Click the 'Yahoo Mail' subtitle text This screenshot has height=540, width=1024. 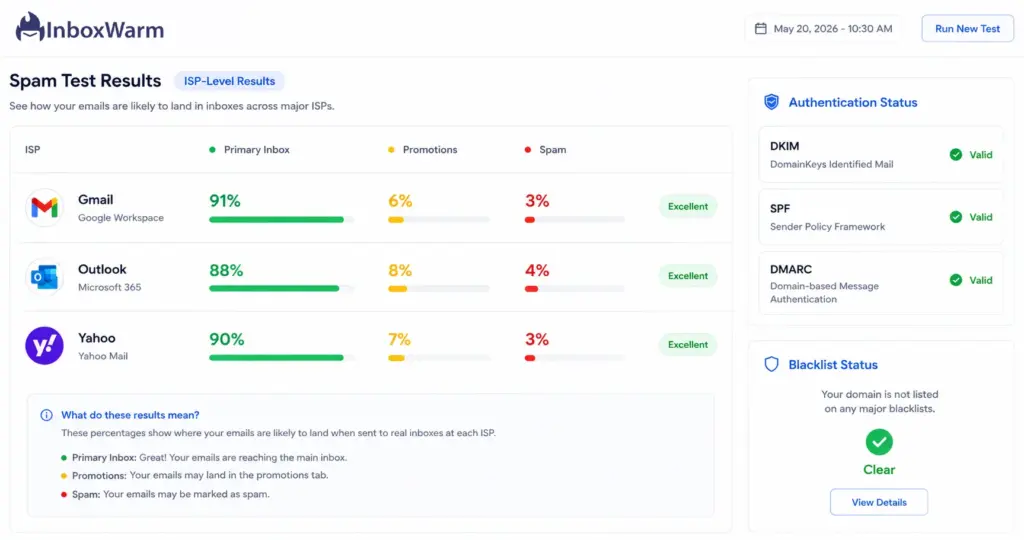[x=103, y=356]
